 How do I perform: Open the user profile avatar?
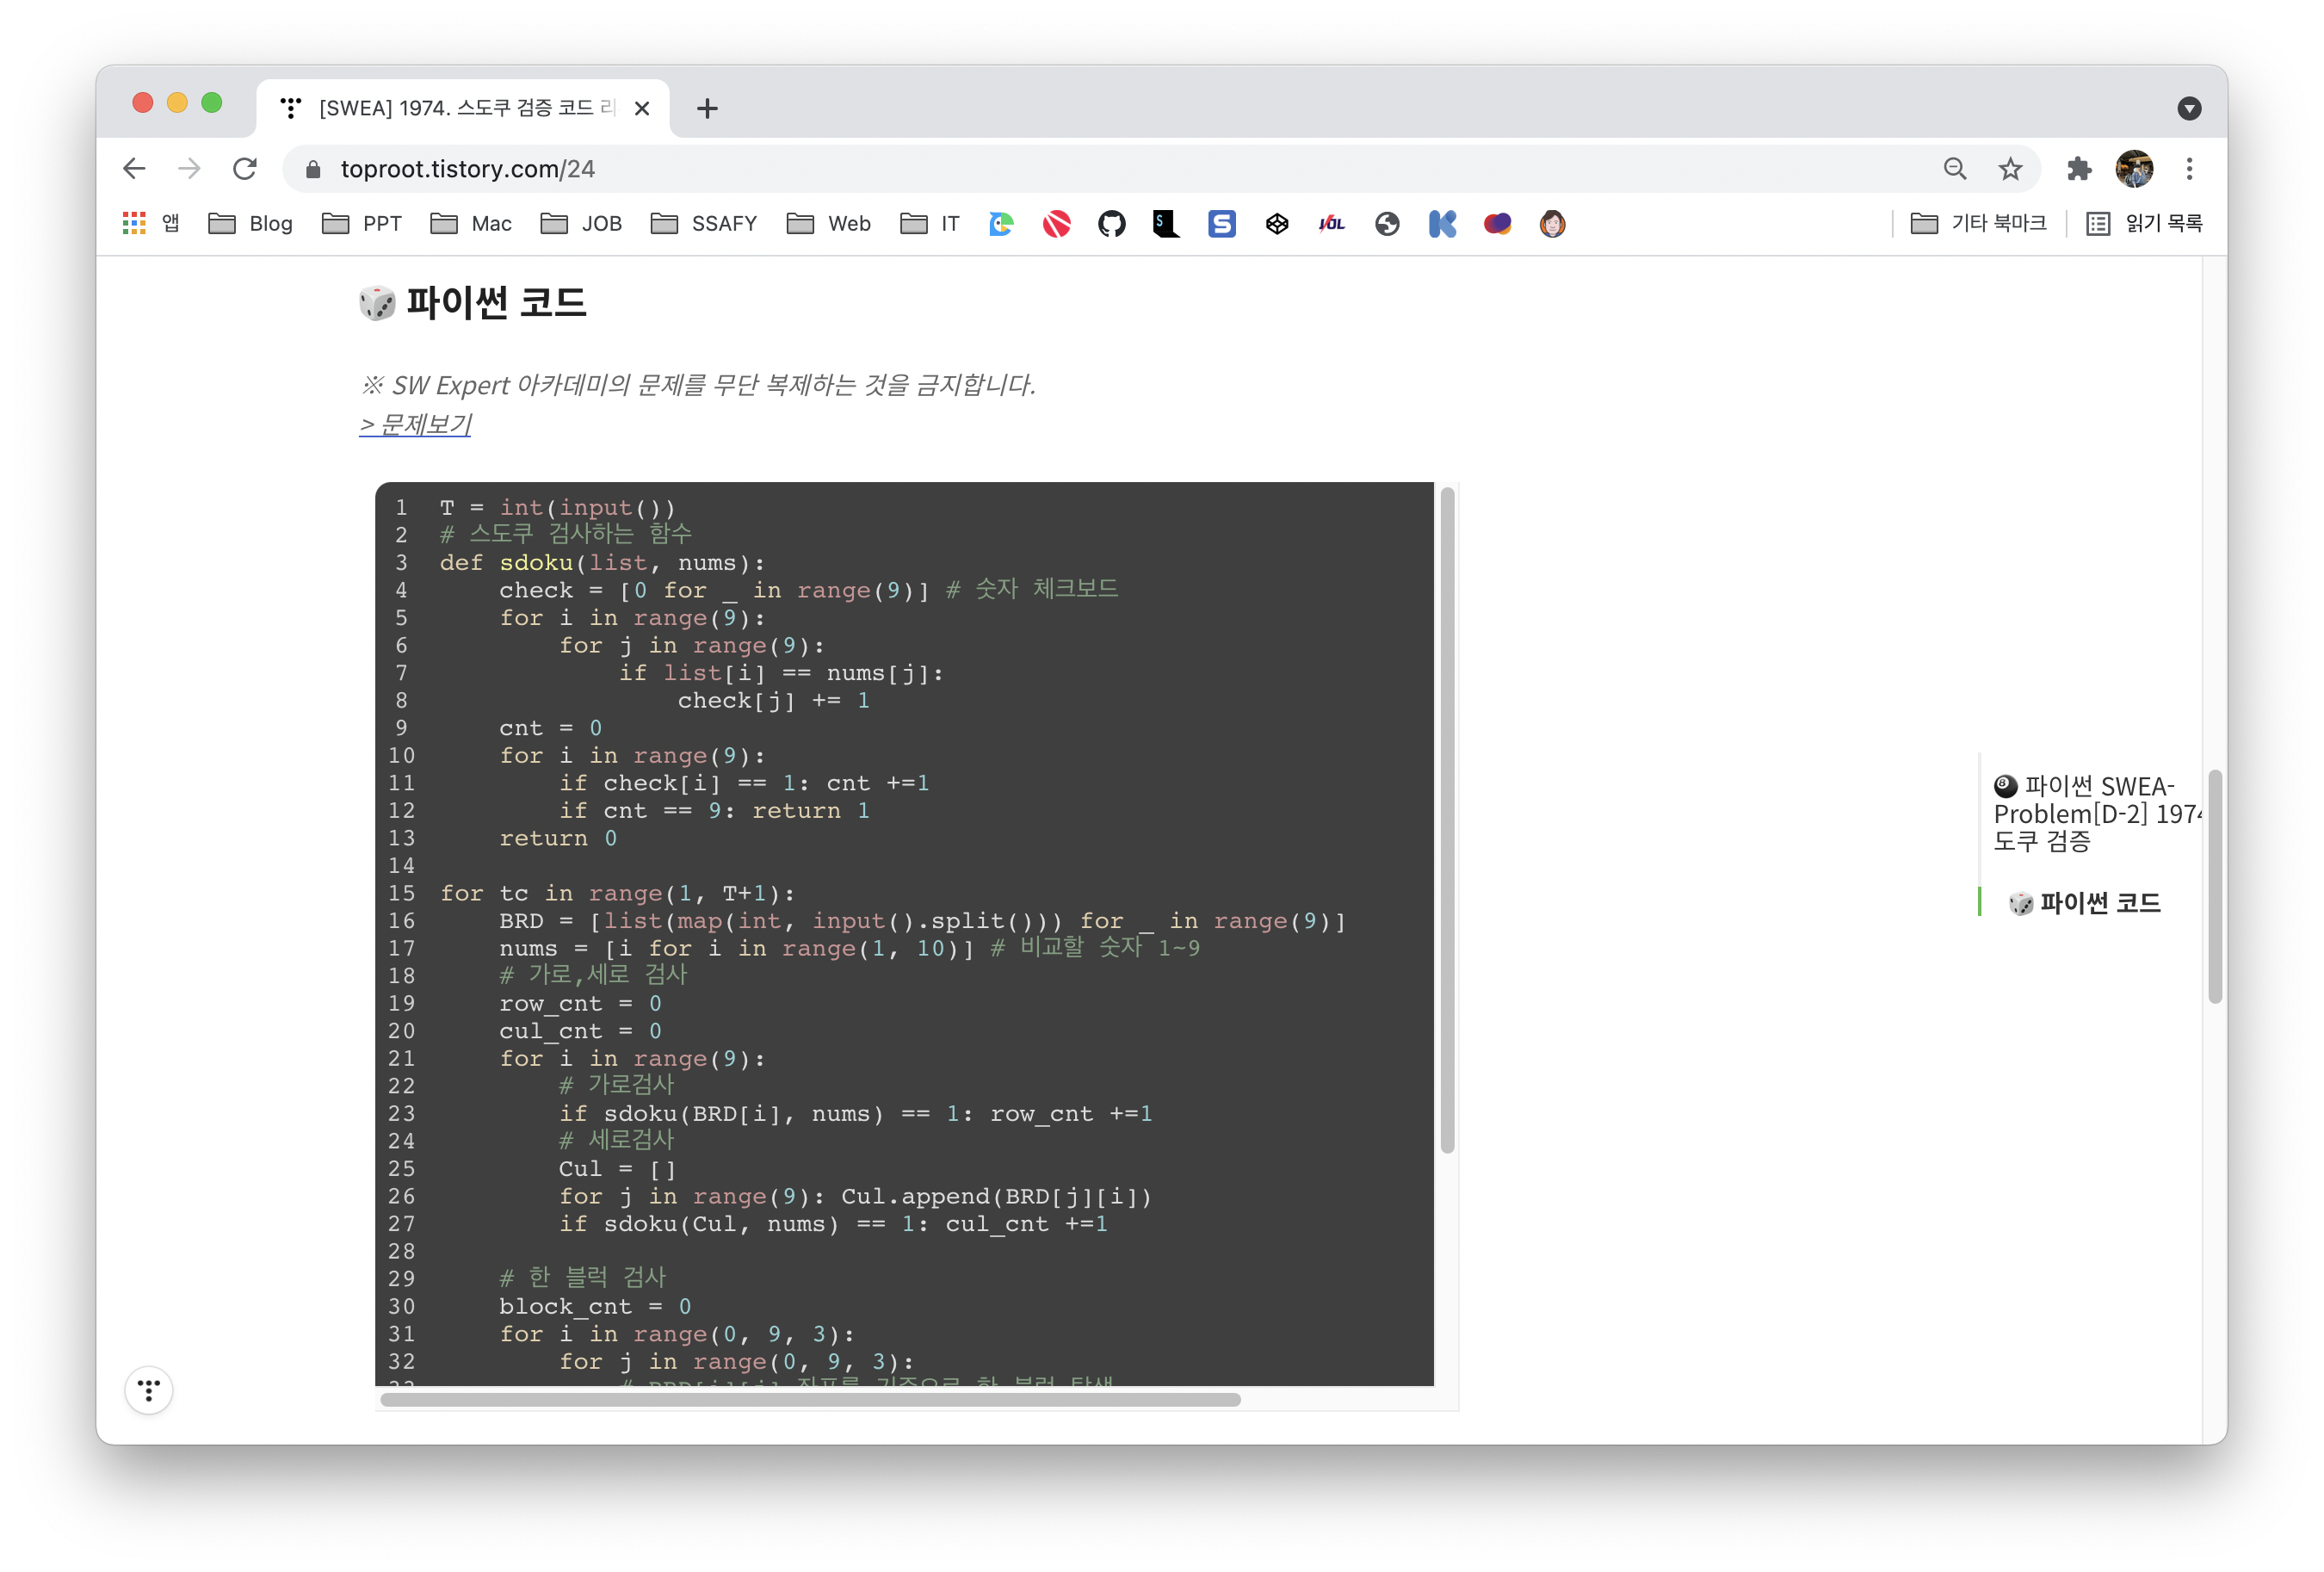(2134, 169)
